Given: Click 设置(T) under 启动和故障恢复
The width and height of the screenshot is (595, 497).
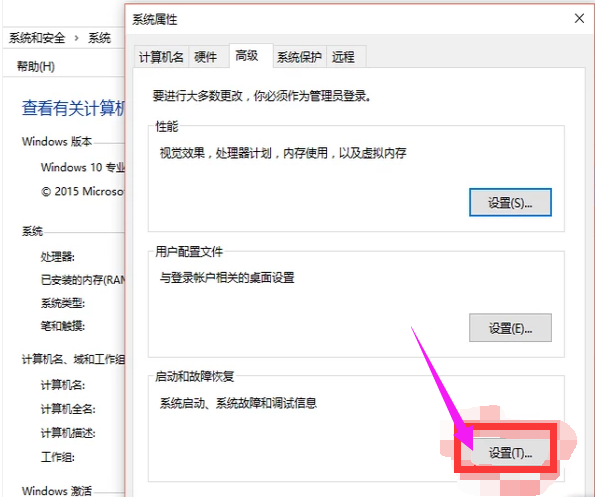Looking at the screenshot, I should (x=510, y=453).
